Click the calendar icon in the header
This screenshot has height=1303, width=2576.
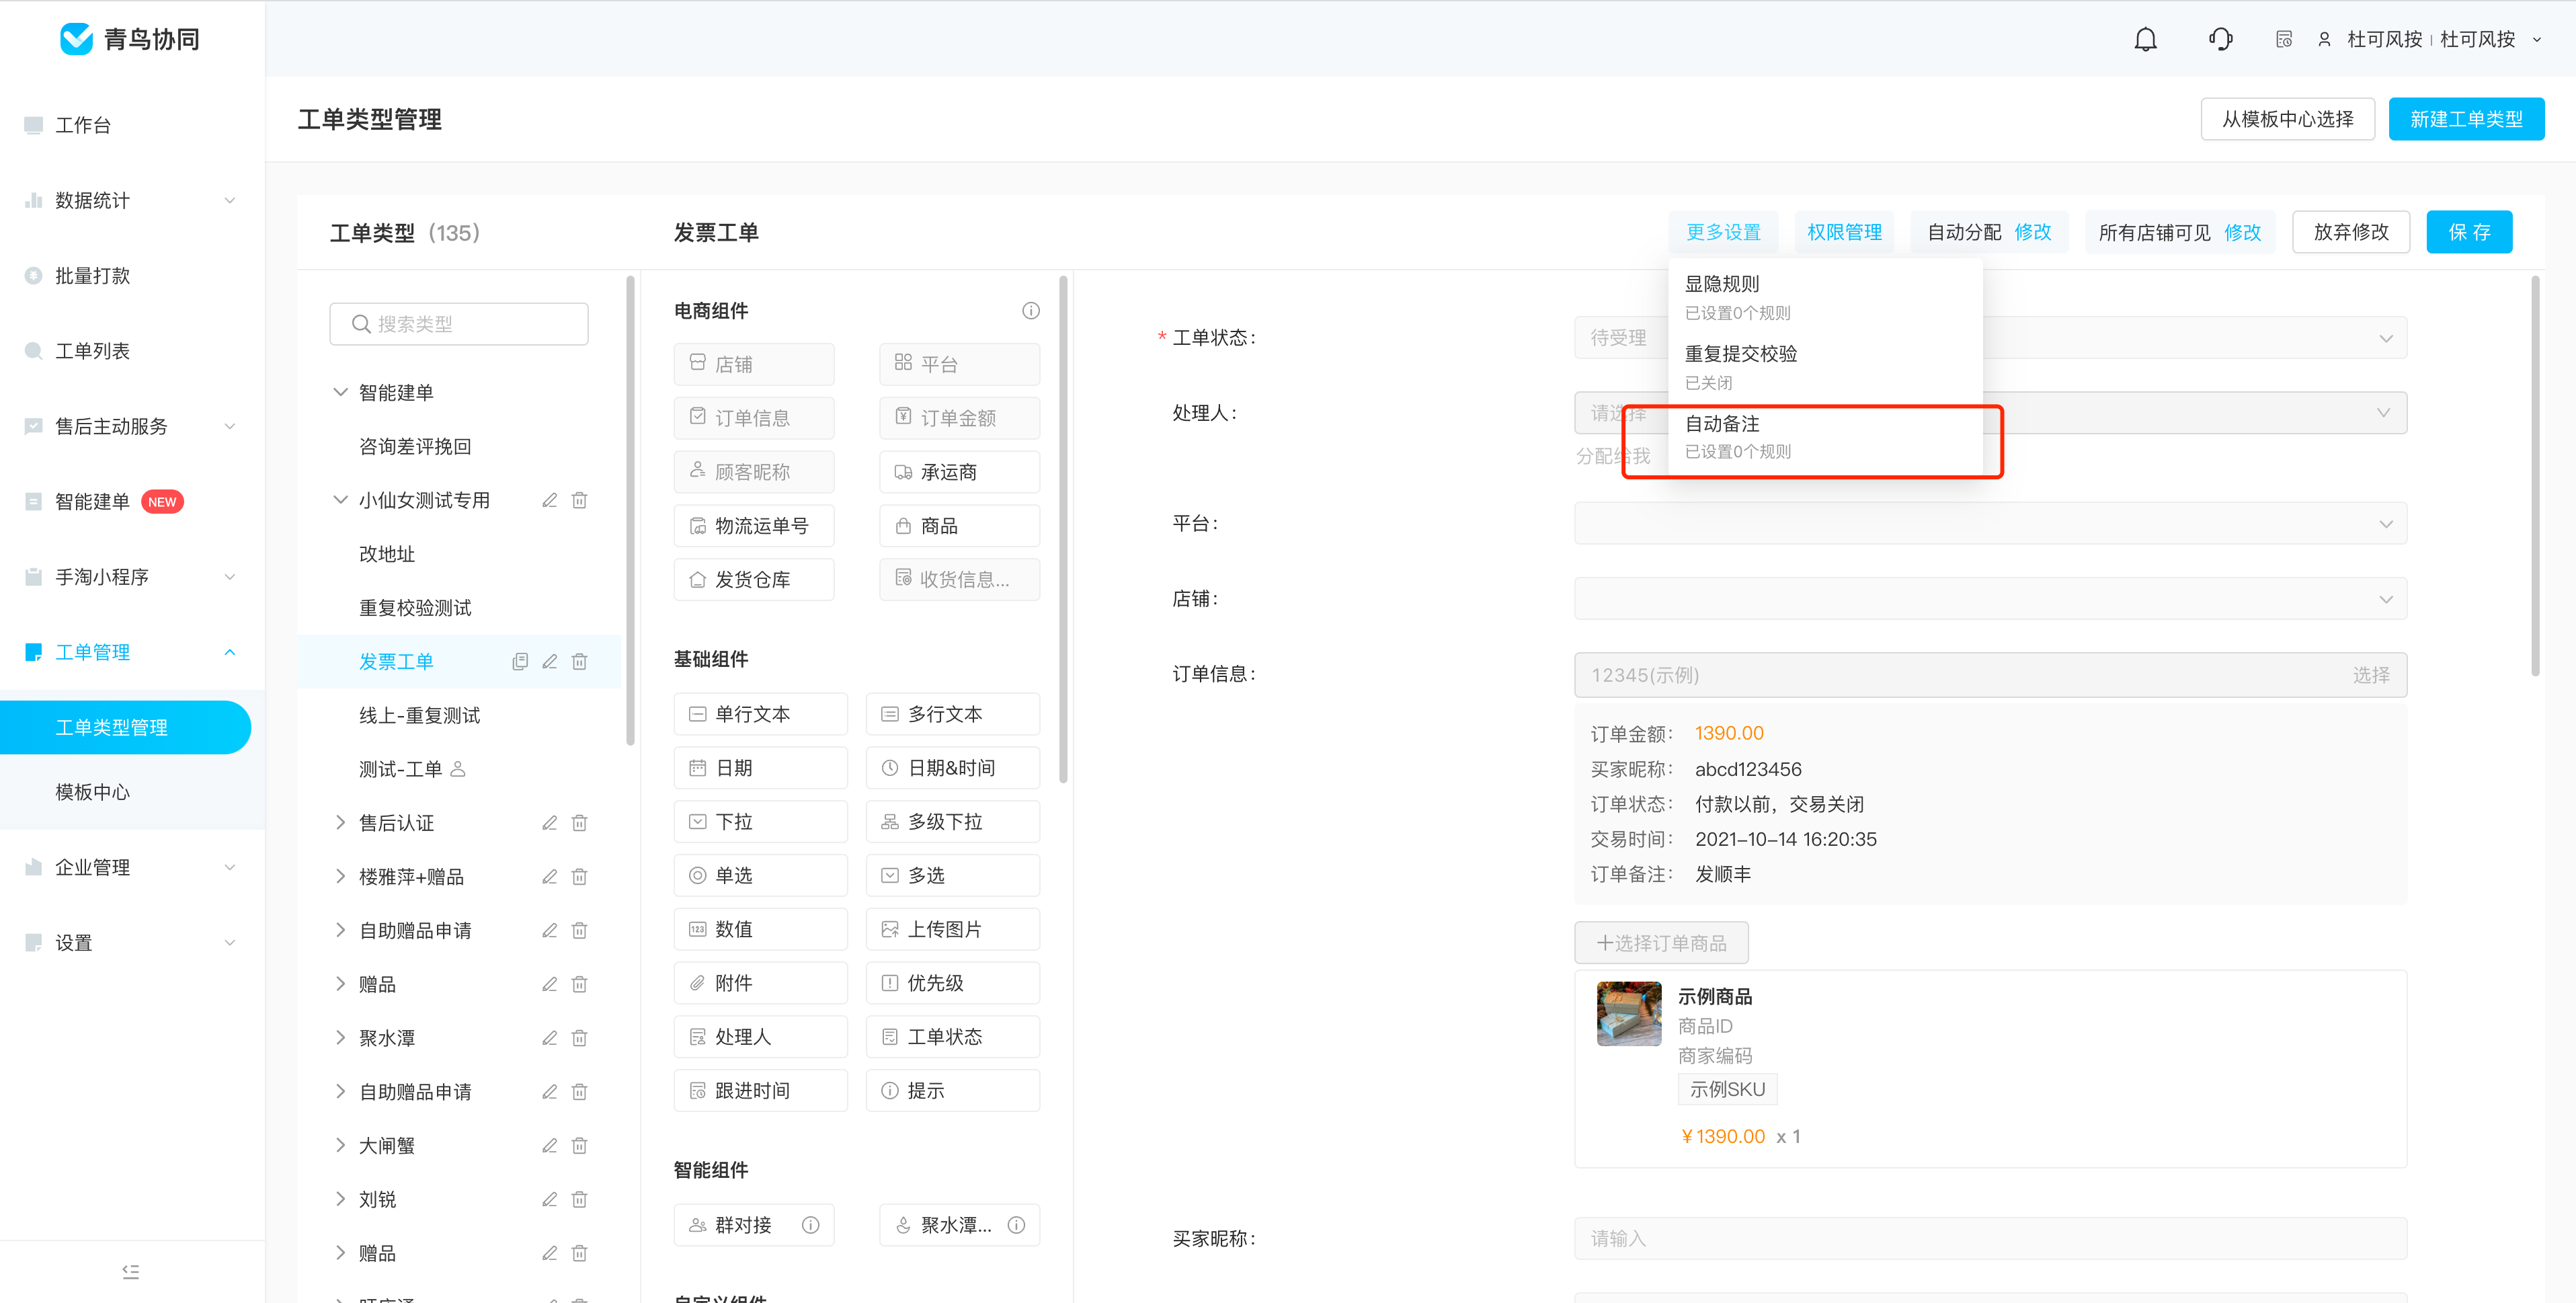pyautogui.click(x=2284, y=39)
